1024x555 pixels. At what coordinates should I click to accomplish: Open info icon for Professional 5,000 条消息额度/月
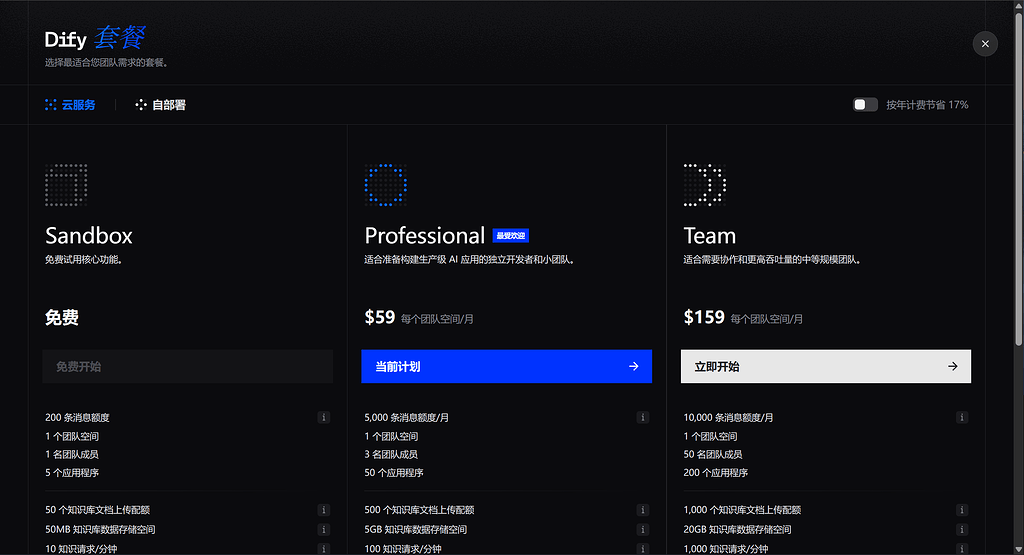tap(643, 417)
